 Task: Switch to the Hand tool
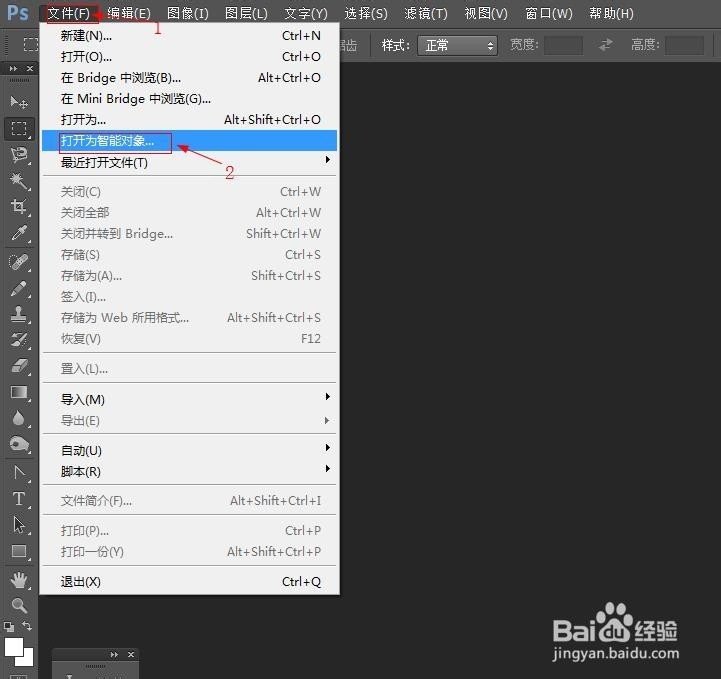pyautogui.click(x=18, y=579)
